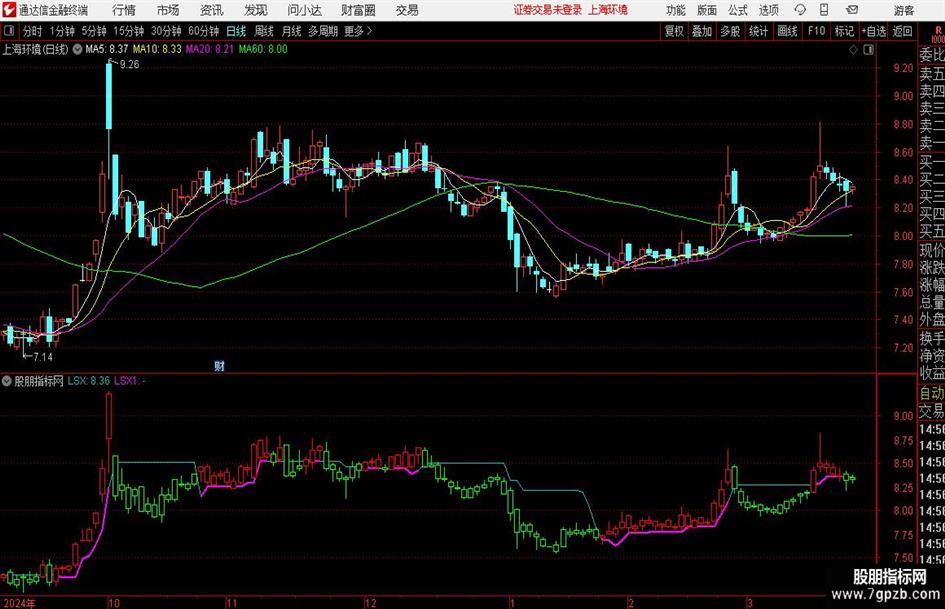Click the 9.20 price axis label
The image size is (945, 609).
(x=903, y=69)
